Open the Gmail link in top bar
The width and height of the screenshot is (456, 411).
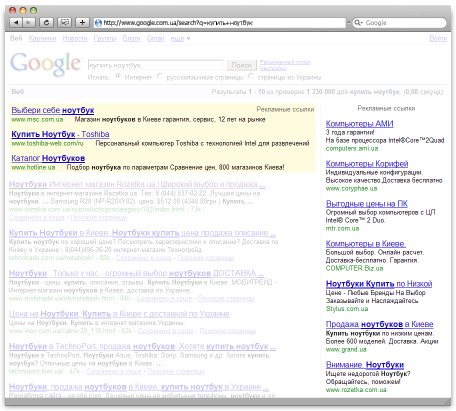pos(155,38)
